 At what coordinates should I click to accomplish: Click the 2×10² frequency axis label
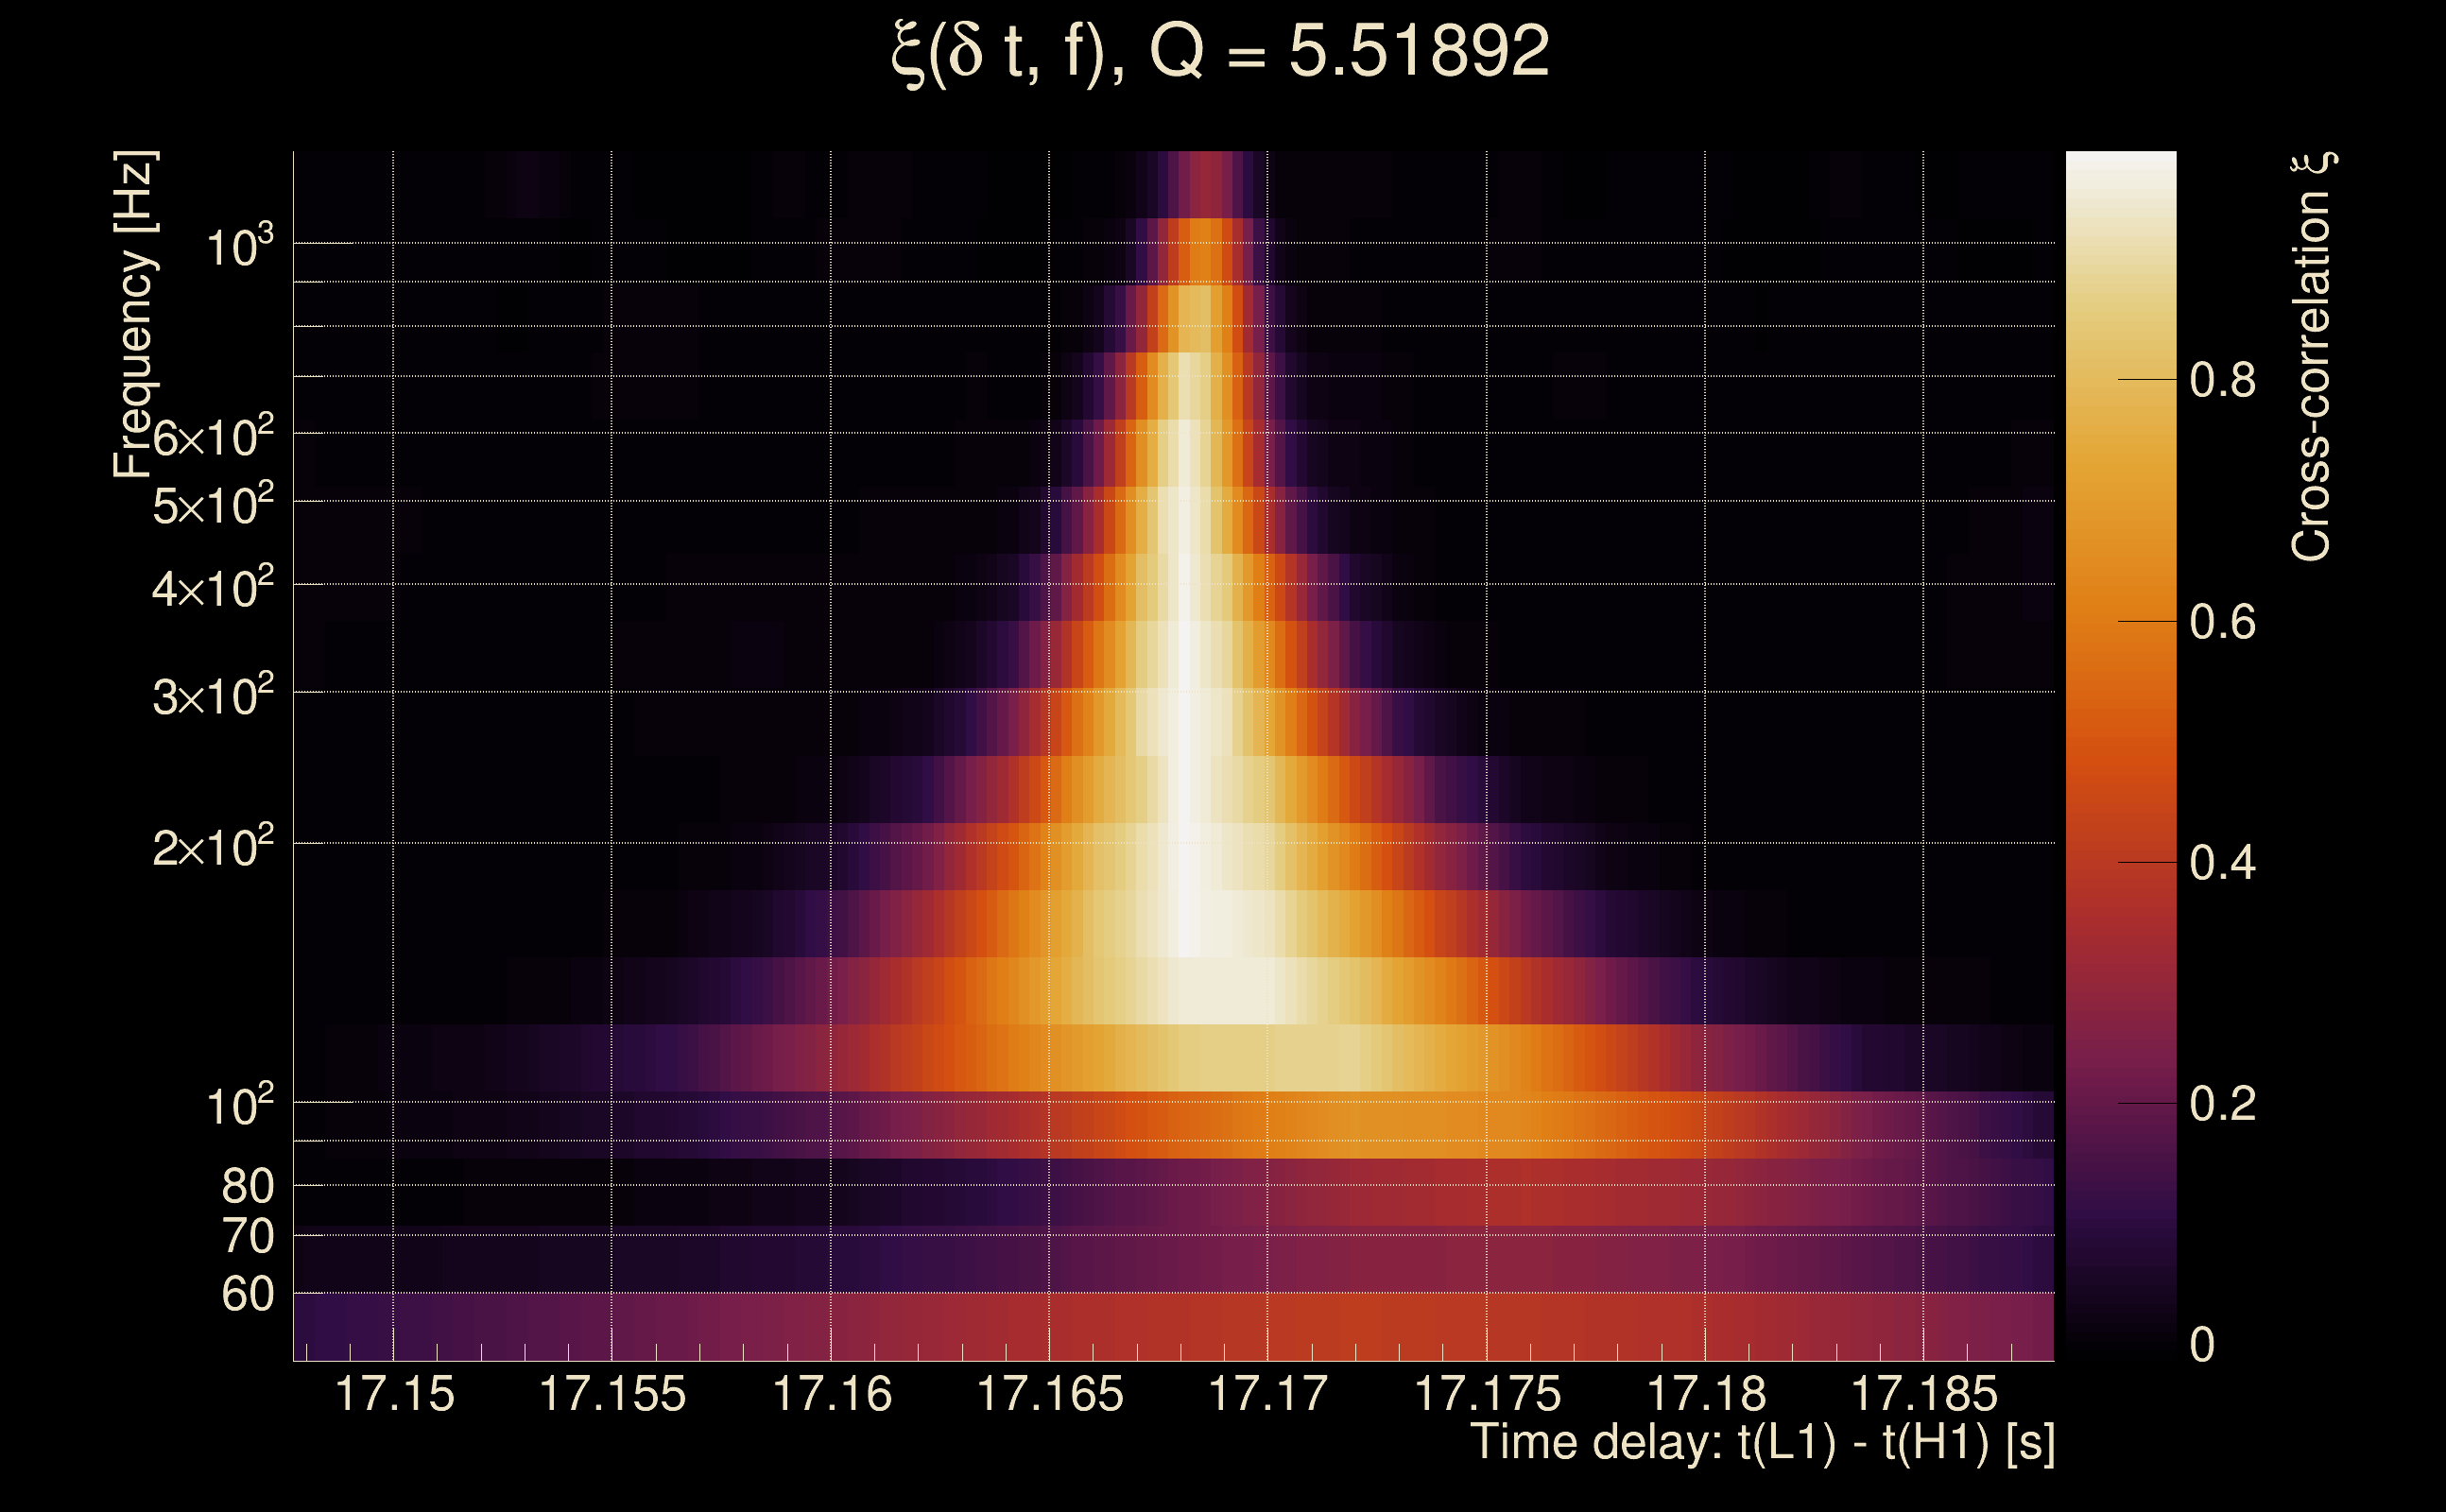click(x=212, y=848)
